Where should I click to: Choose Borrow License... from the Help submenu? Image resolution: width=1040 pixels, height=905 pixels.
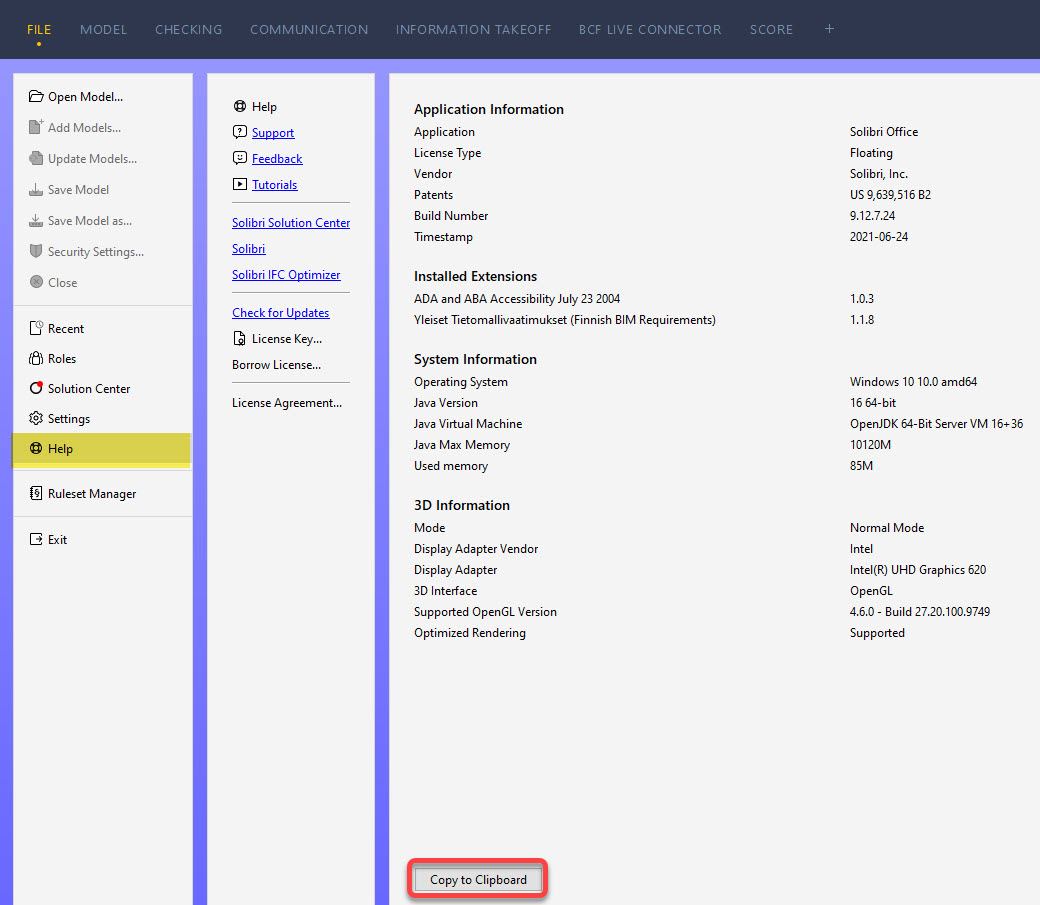pyautogui.click(x=277, y=365)
